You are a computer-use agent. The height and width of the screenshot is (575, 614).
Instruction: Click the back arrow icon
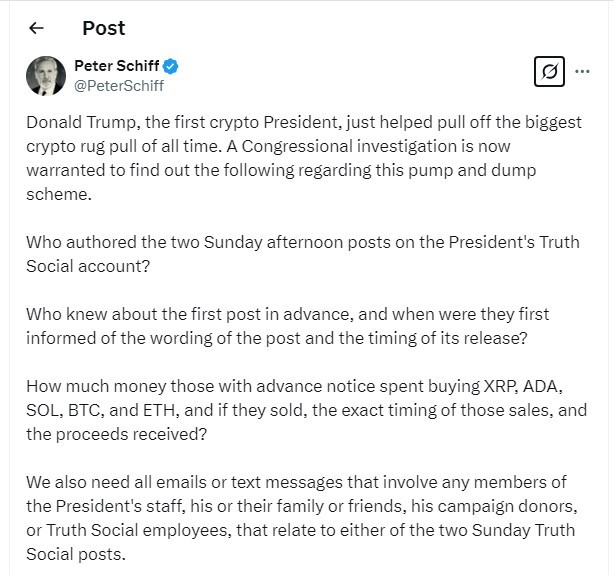coord(37,28)
